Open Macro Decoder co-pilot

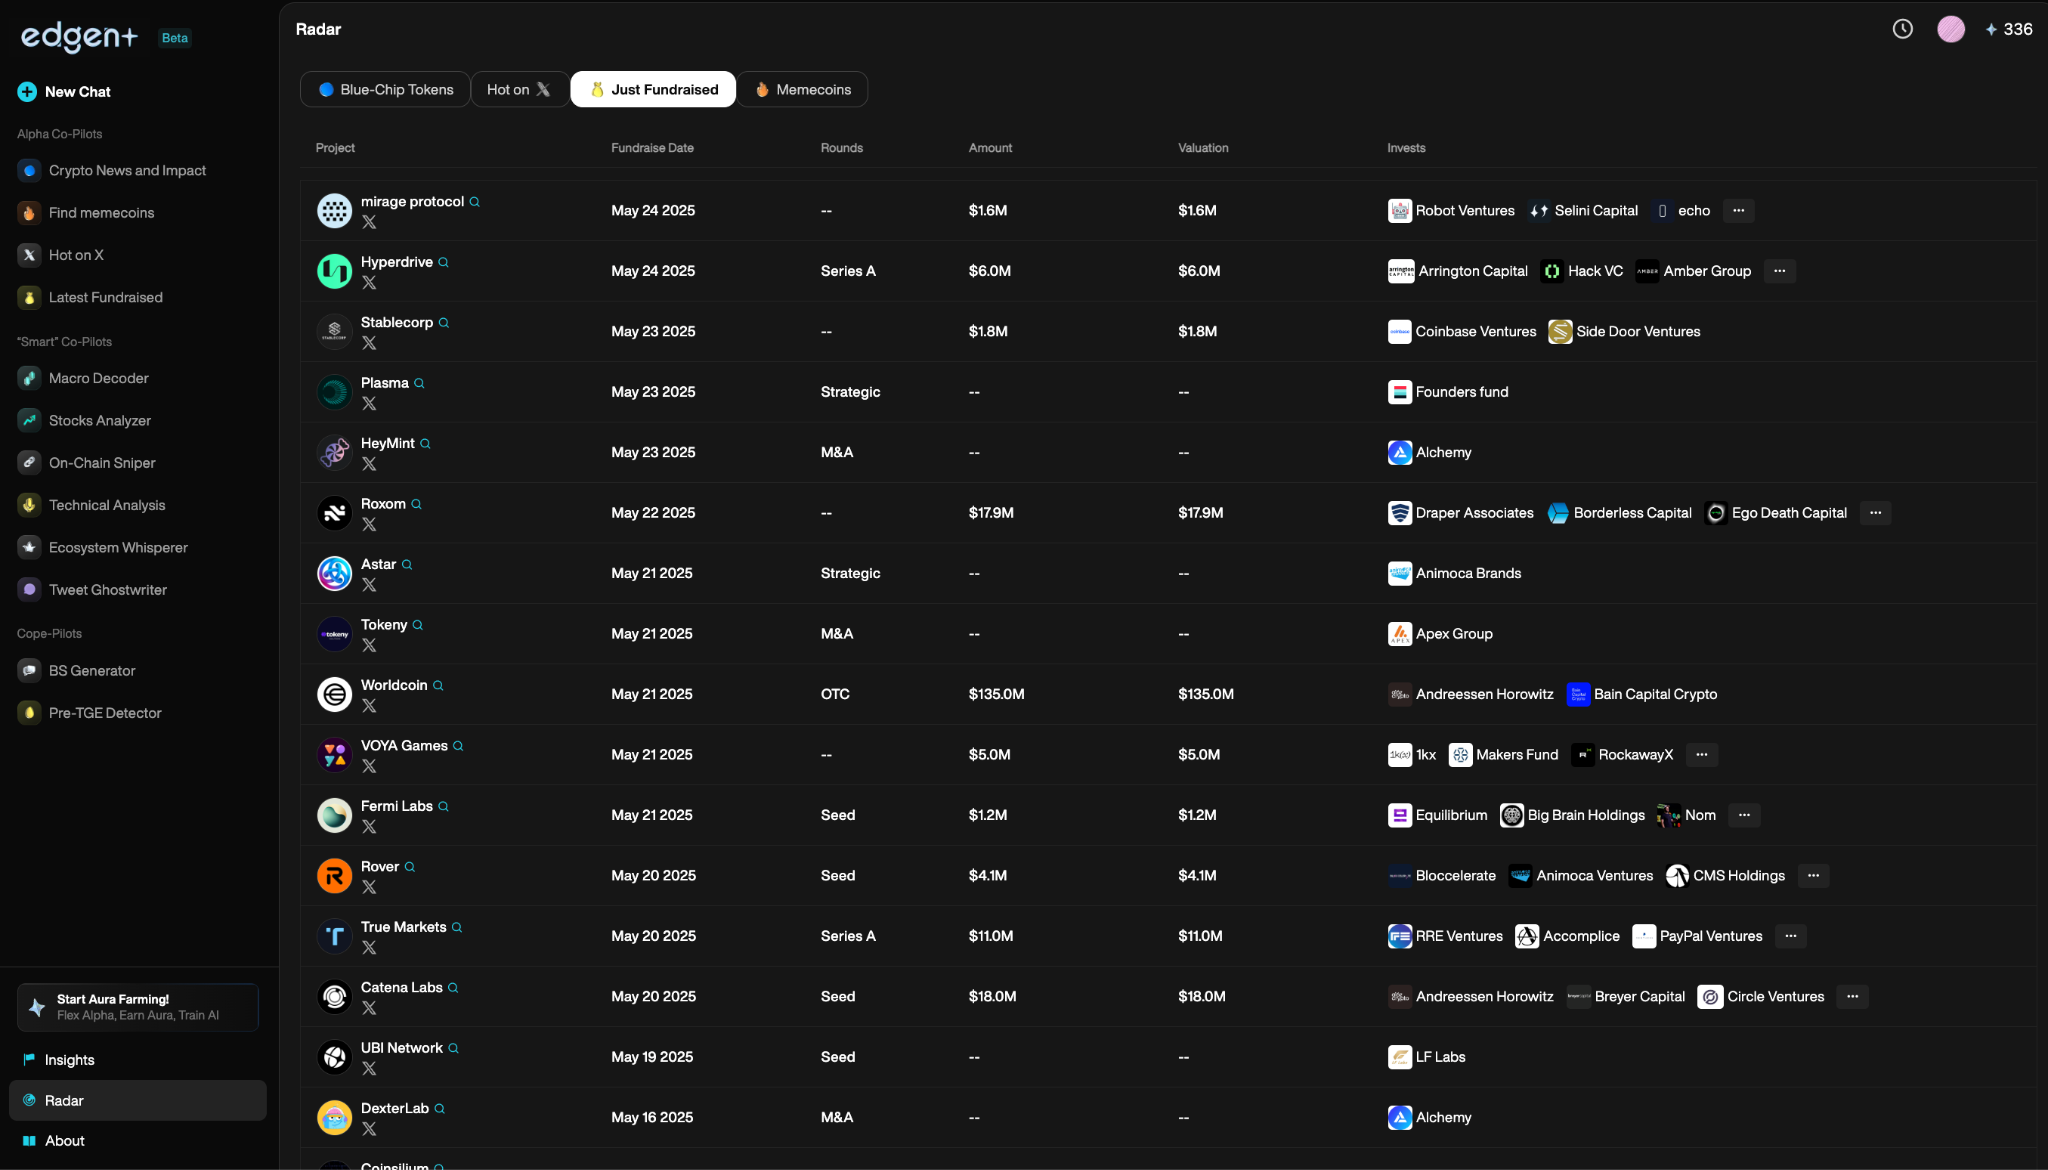tap(98, 378)
